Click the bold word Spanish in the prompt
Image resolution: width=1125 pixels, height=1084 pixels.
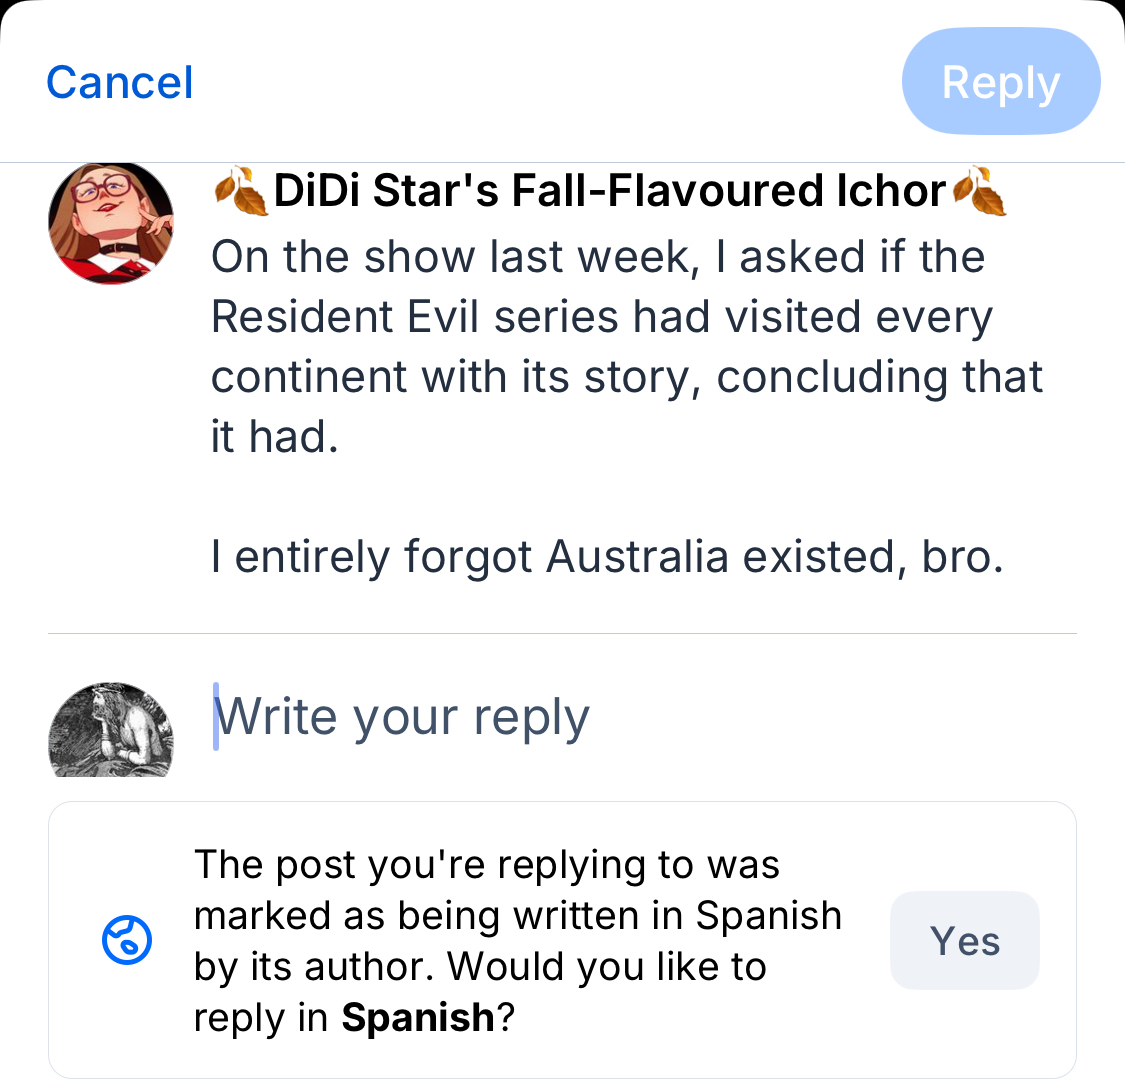(x=418, y=1018)
